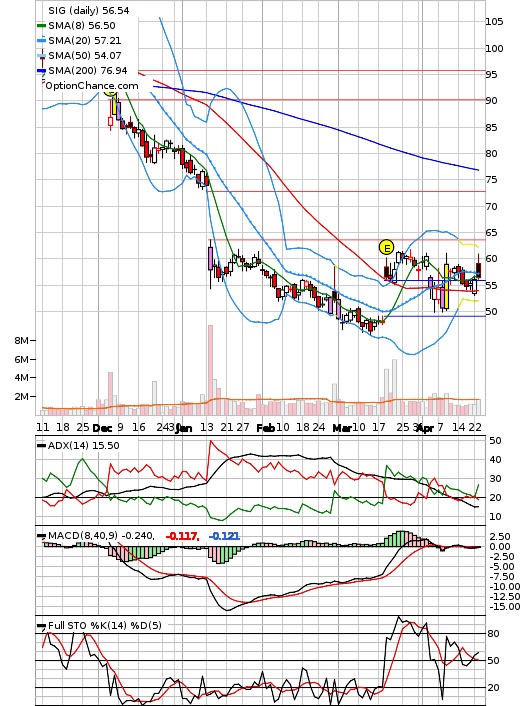Click the dark blue SMA(200) legend icon
The width and height of the screenshot is (526, 706).
(x=41, y=71)
